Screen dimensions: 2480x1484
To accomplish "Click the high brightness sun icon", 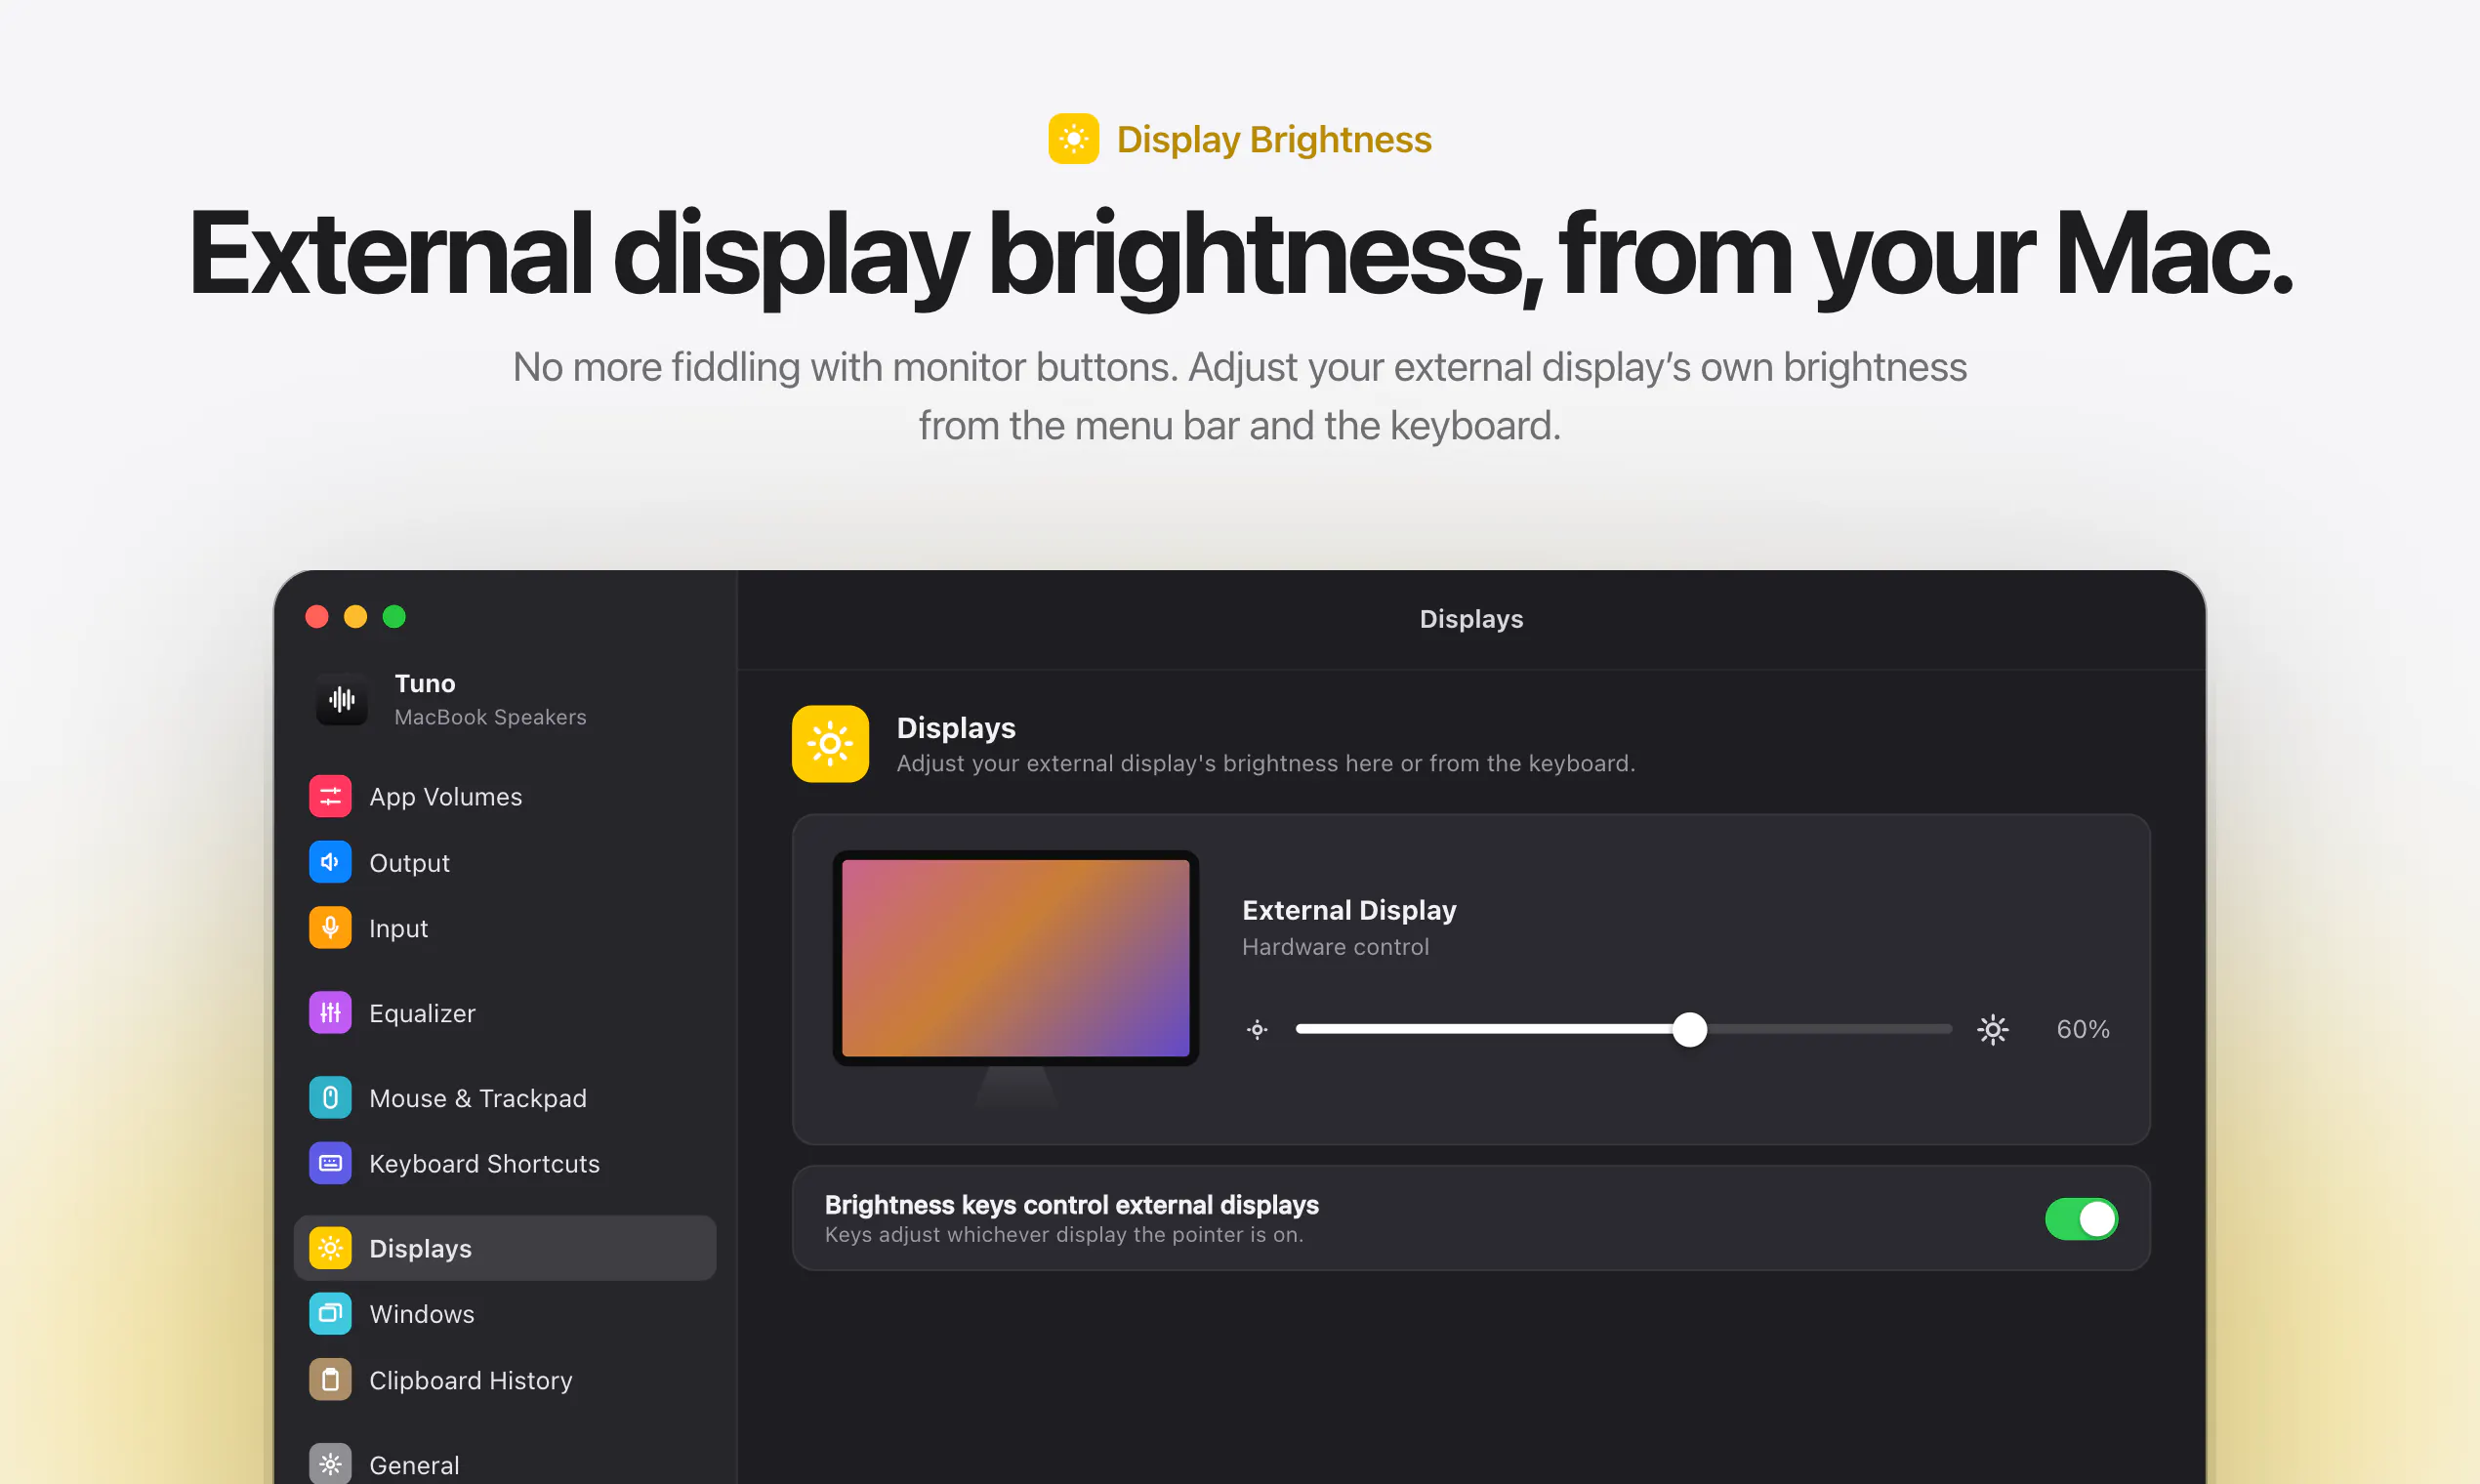I will tap(1993, 1029).
